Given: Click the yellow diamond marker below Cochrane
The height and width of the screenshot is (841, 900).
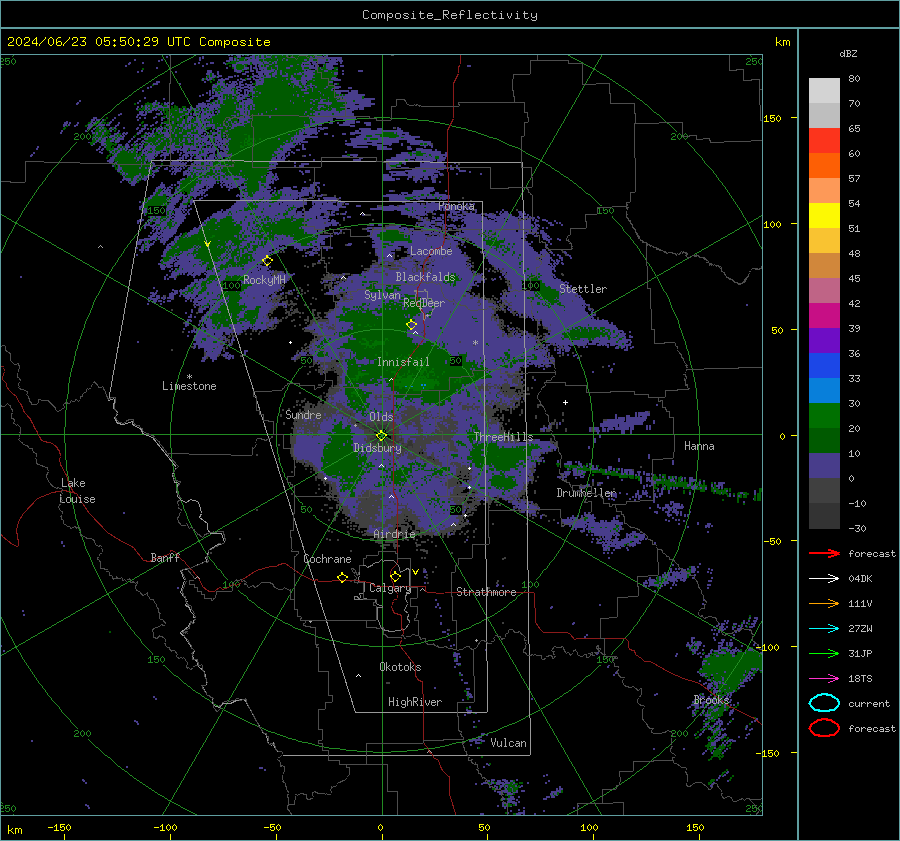Looking at the screenshot, I should [343, 577].
